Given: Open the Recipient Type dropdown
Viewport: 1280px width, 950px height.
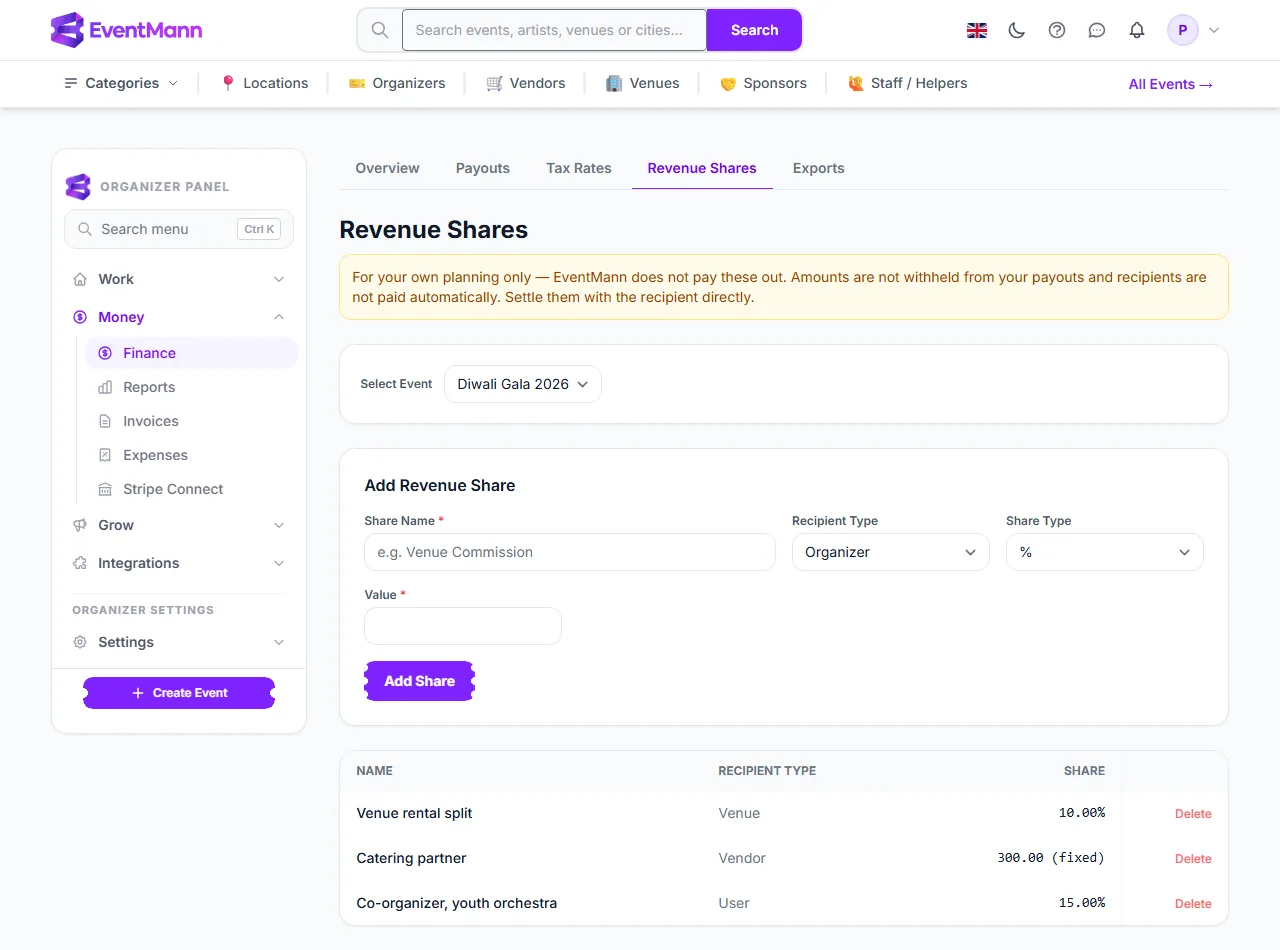Looking at the screenshot, I should [891, 552].
